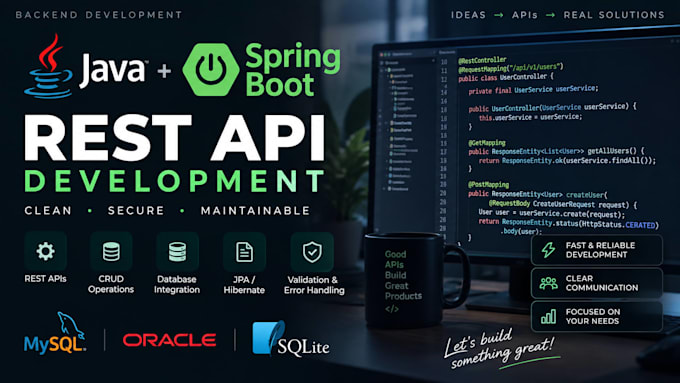The image size is (680, 383).
Task: Click the Spring Boot green wordmark
Action: (x=293, y=69)
